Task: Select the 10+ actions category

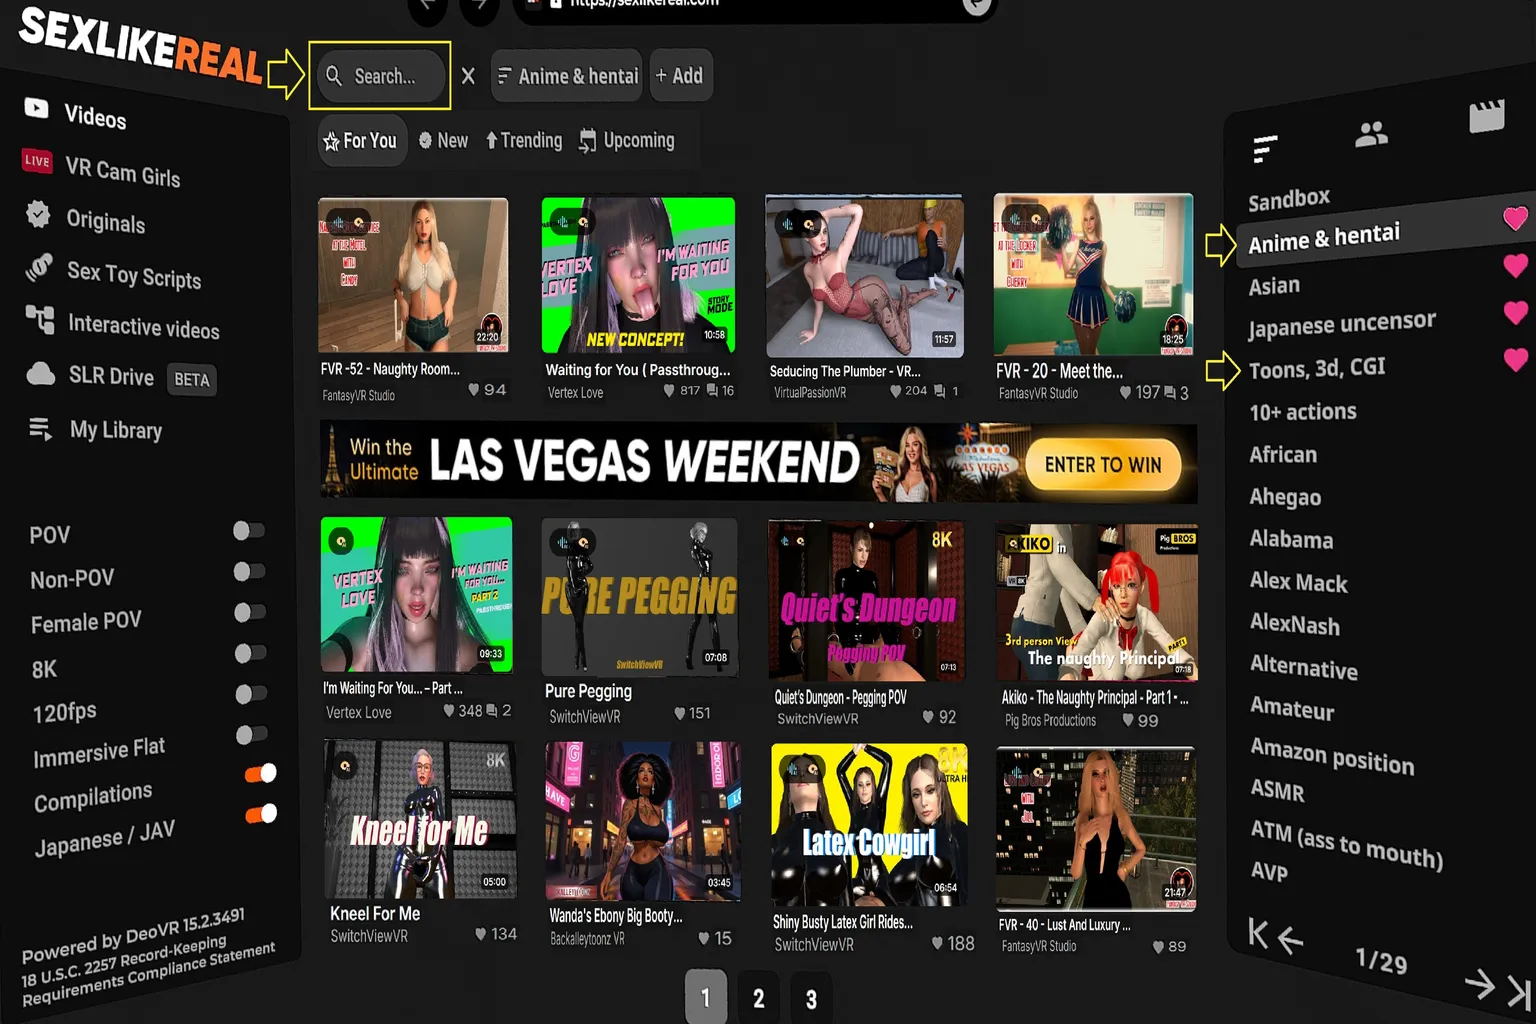Action: 1302,412
